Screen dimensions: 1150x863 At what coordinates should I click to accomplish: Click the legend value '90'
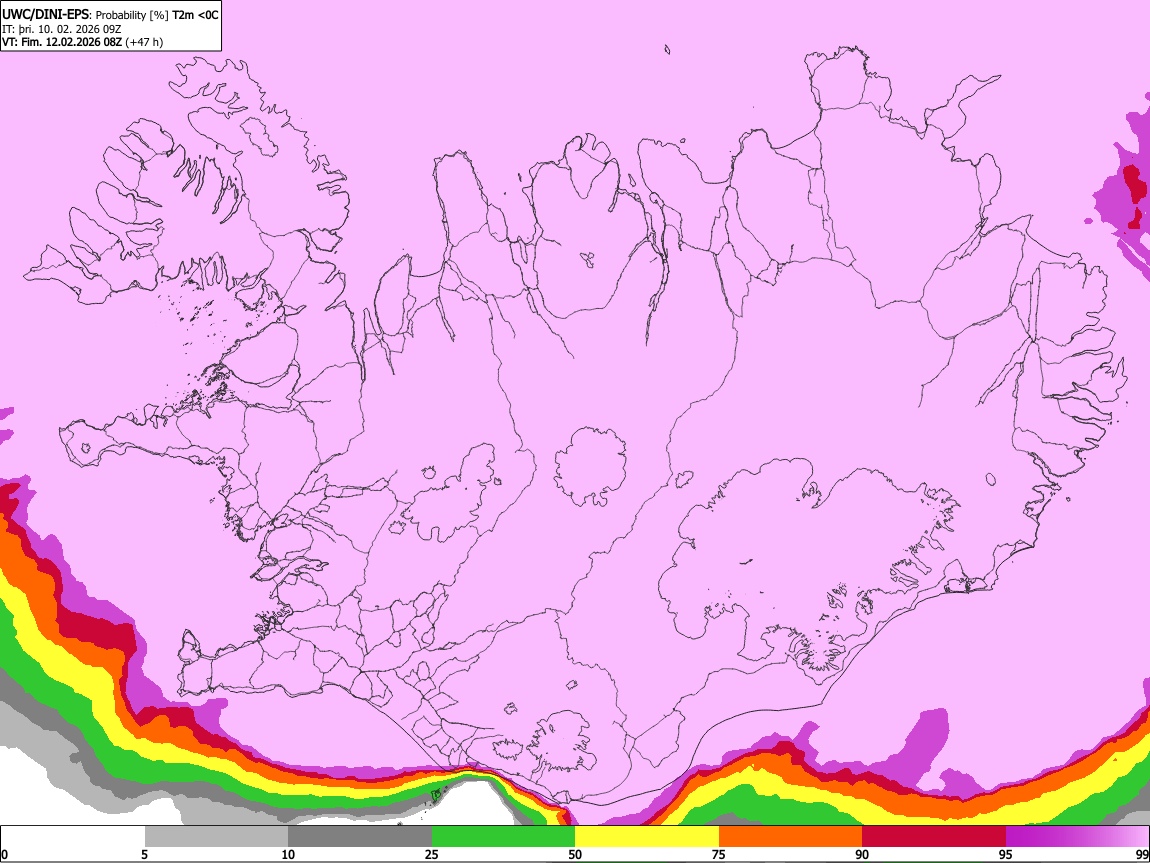pos(862,854)
